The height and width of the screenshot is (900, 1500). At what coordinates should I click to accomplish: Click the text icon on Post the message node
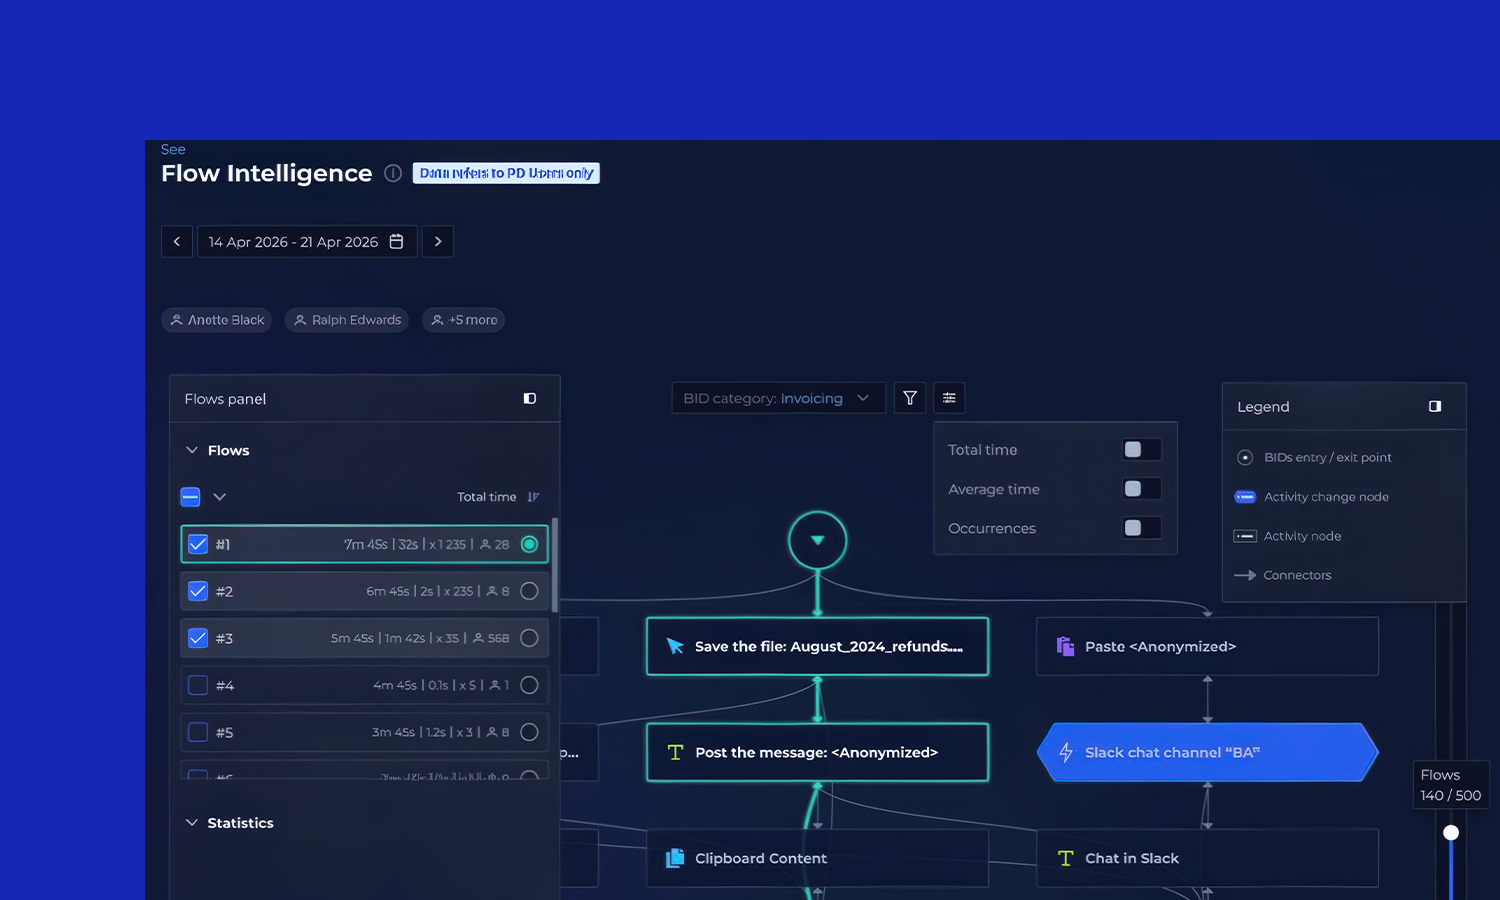point(675,752)
